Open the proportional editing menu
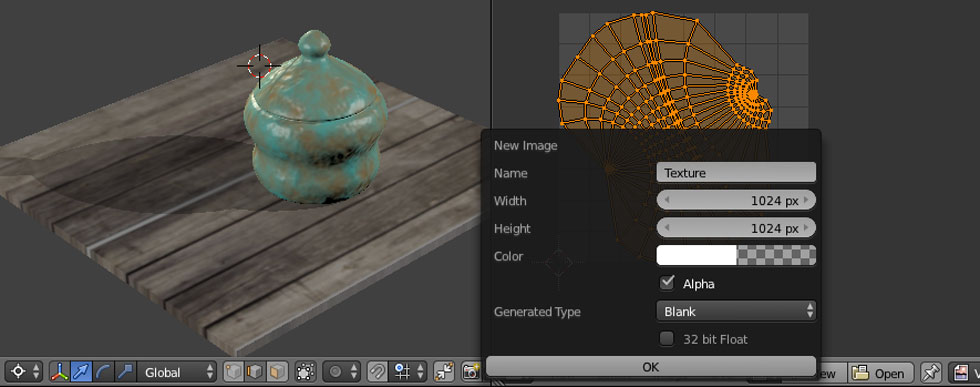This screenshot has width=980, height=387. point(342,372)
